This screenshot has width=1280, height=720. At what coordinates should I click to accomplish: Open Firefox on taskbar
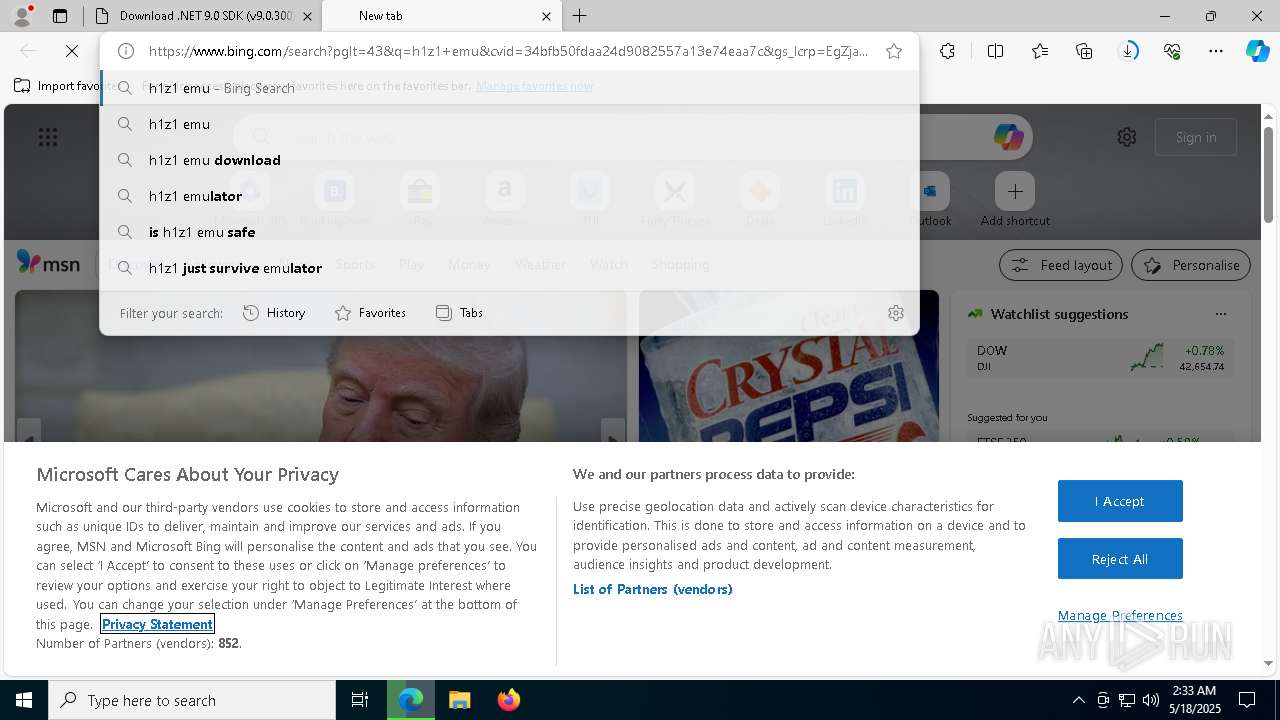508,700
